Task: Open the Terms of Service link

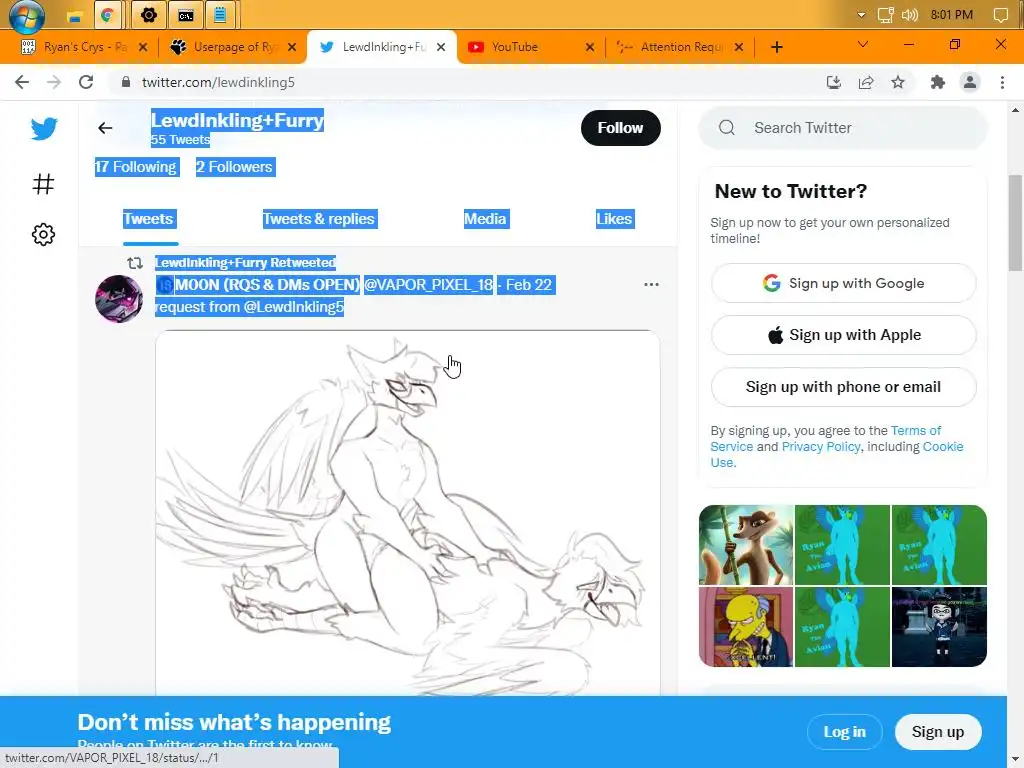Action: pyautogui.click(x=916, y=431)
